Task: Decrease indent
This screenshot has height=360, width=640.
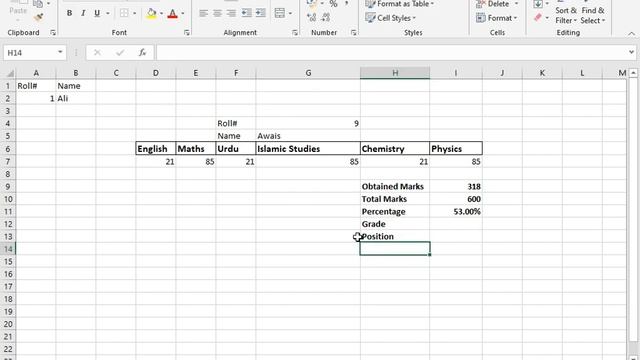Action: coord(247,13)
